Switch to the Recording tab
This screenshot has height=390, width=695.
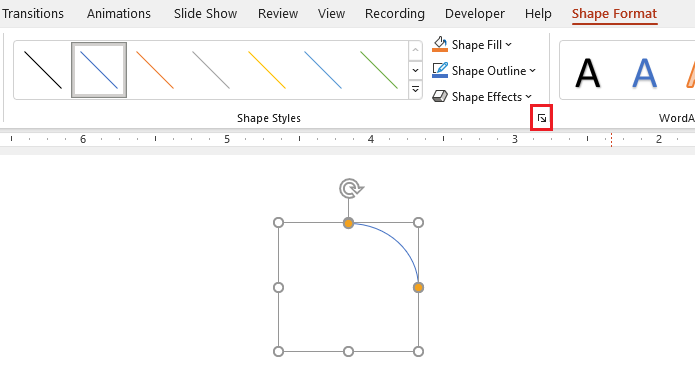coord(394,14)
